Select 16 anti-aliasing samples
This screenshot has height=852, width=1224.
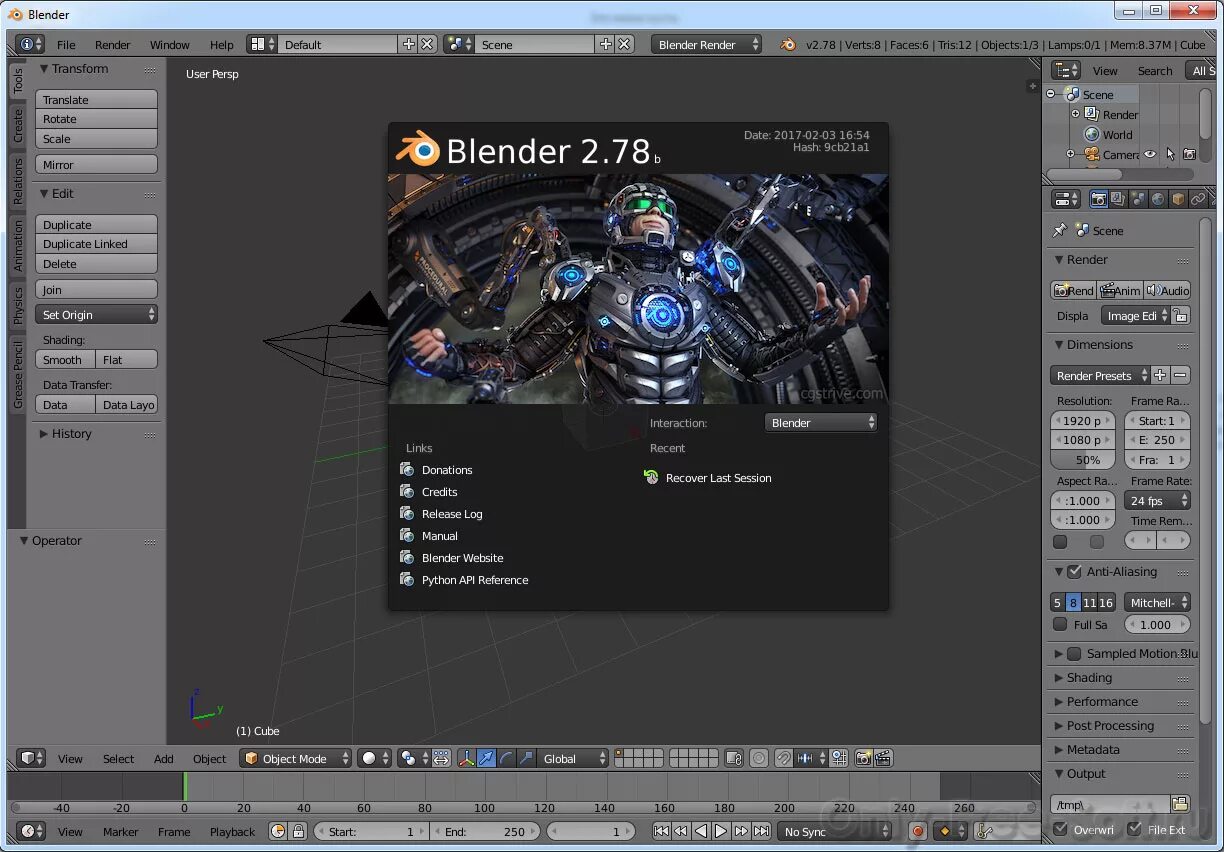coord(1107,602)
